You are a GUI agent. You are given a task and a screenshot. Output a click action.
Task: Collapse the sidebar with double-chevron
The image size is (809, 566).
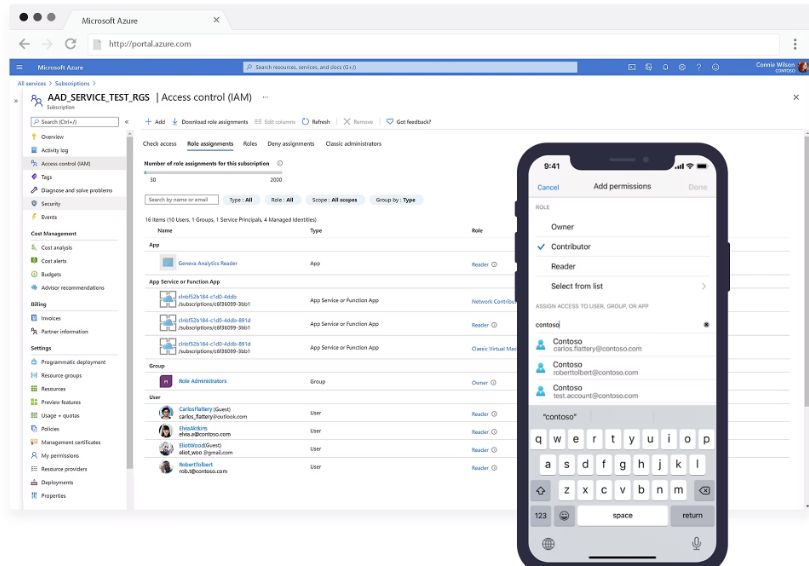[127, 122]
